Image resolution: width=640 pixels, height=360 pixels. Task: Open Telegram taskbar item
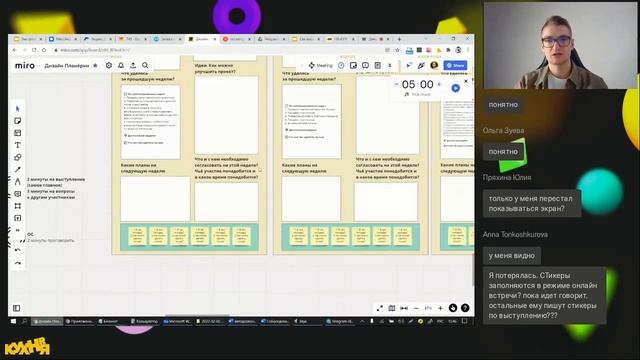coord(340,322)
